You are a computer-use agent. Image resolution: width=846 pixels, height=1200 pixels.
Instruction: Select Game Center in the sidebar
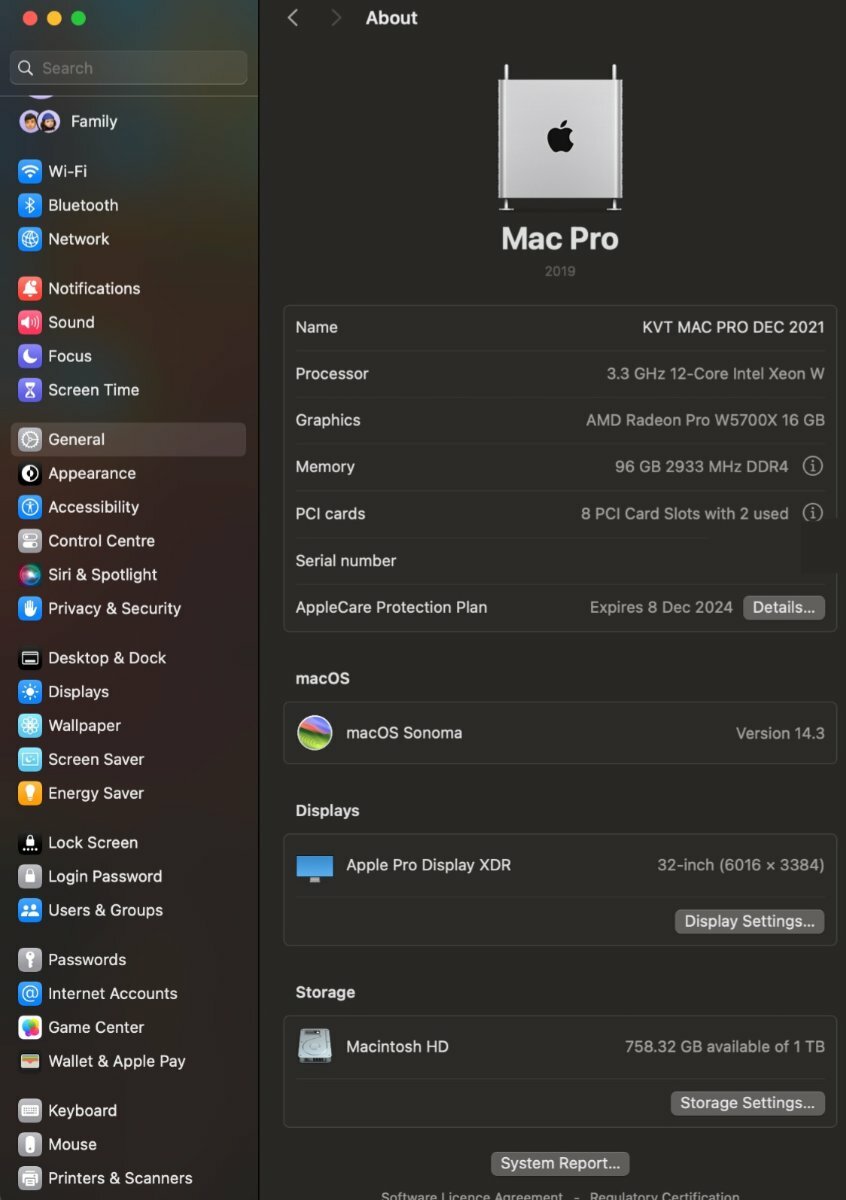128,1028
